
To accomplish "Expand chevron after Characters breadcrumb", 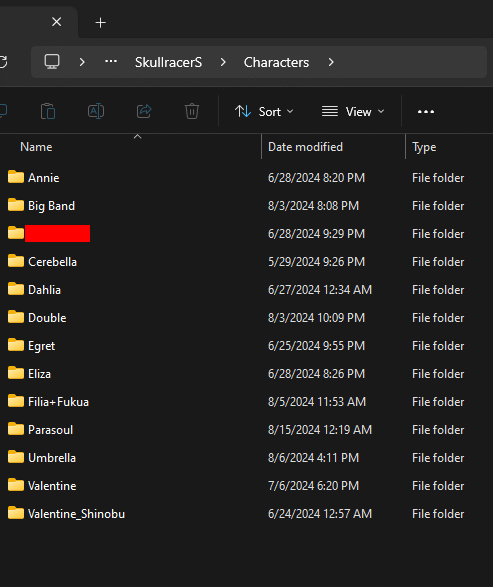I will [x=331, y=62].
